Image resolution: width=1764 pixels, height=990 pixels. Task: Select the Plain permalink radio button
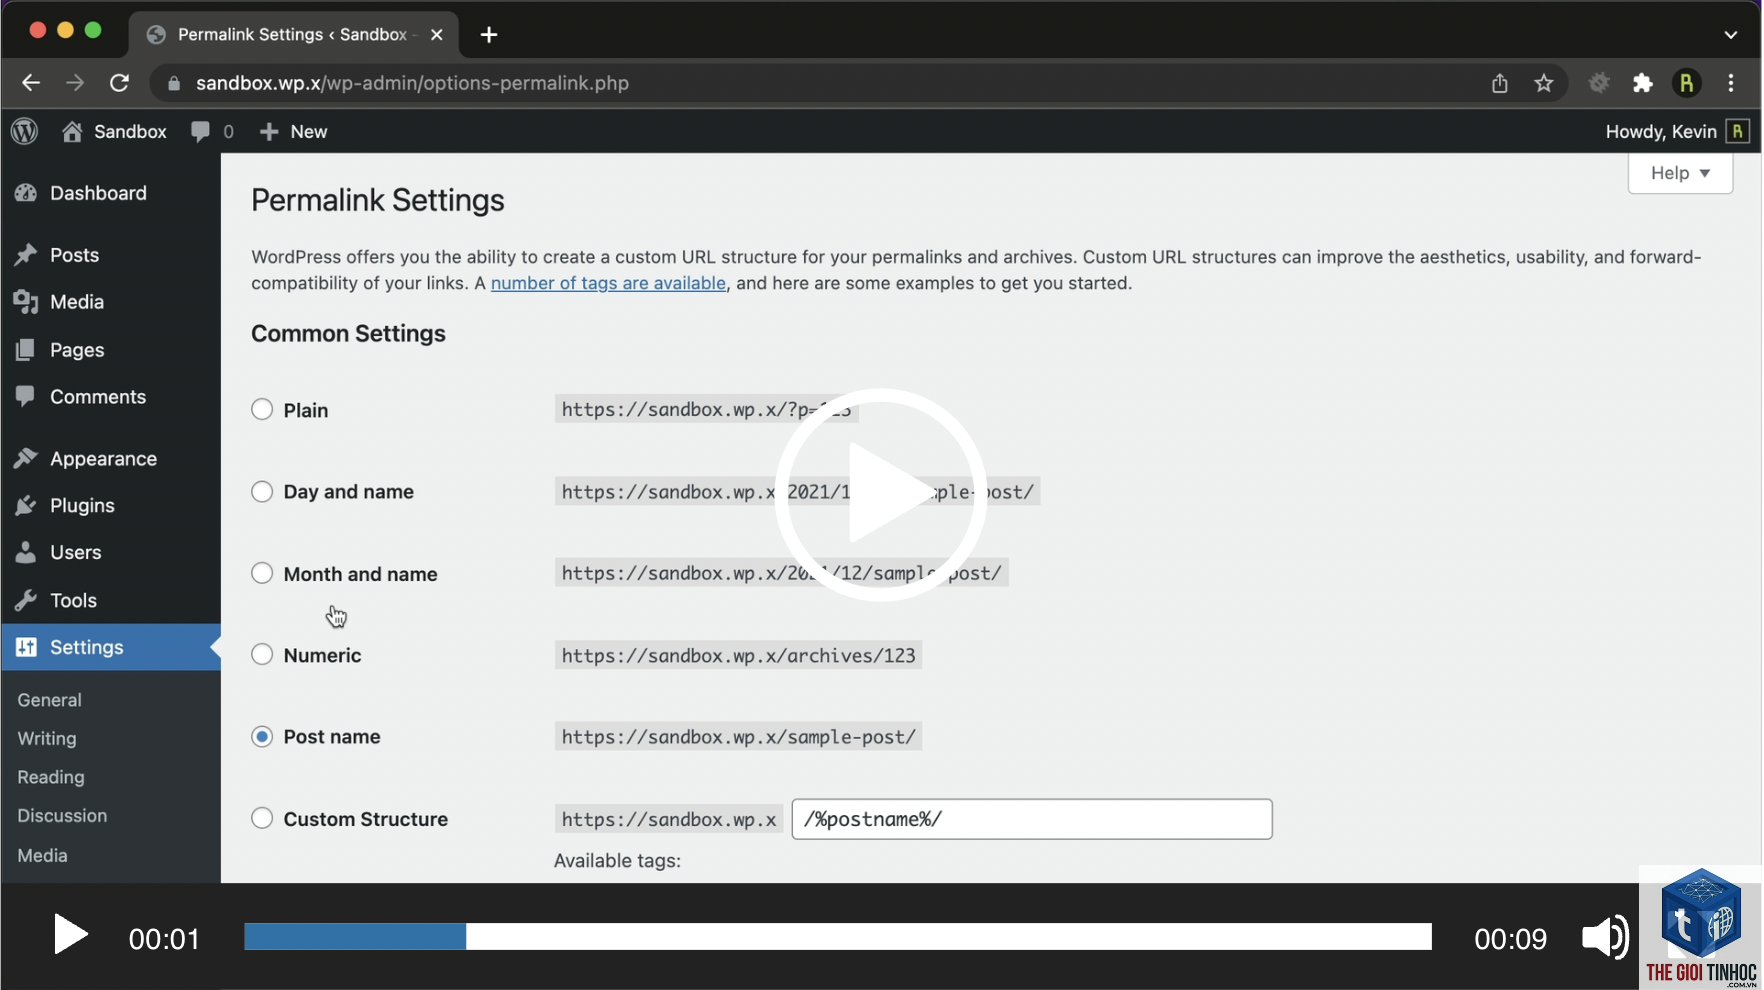pos(262,410)
